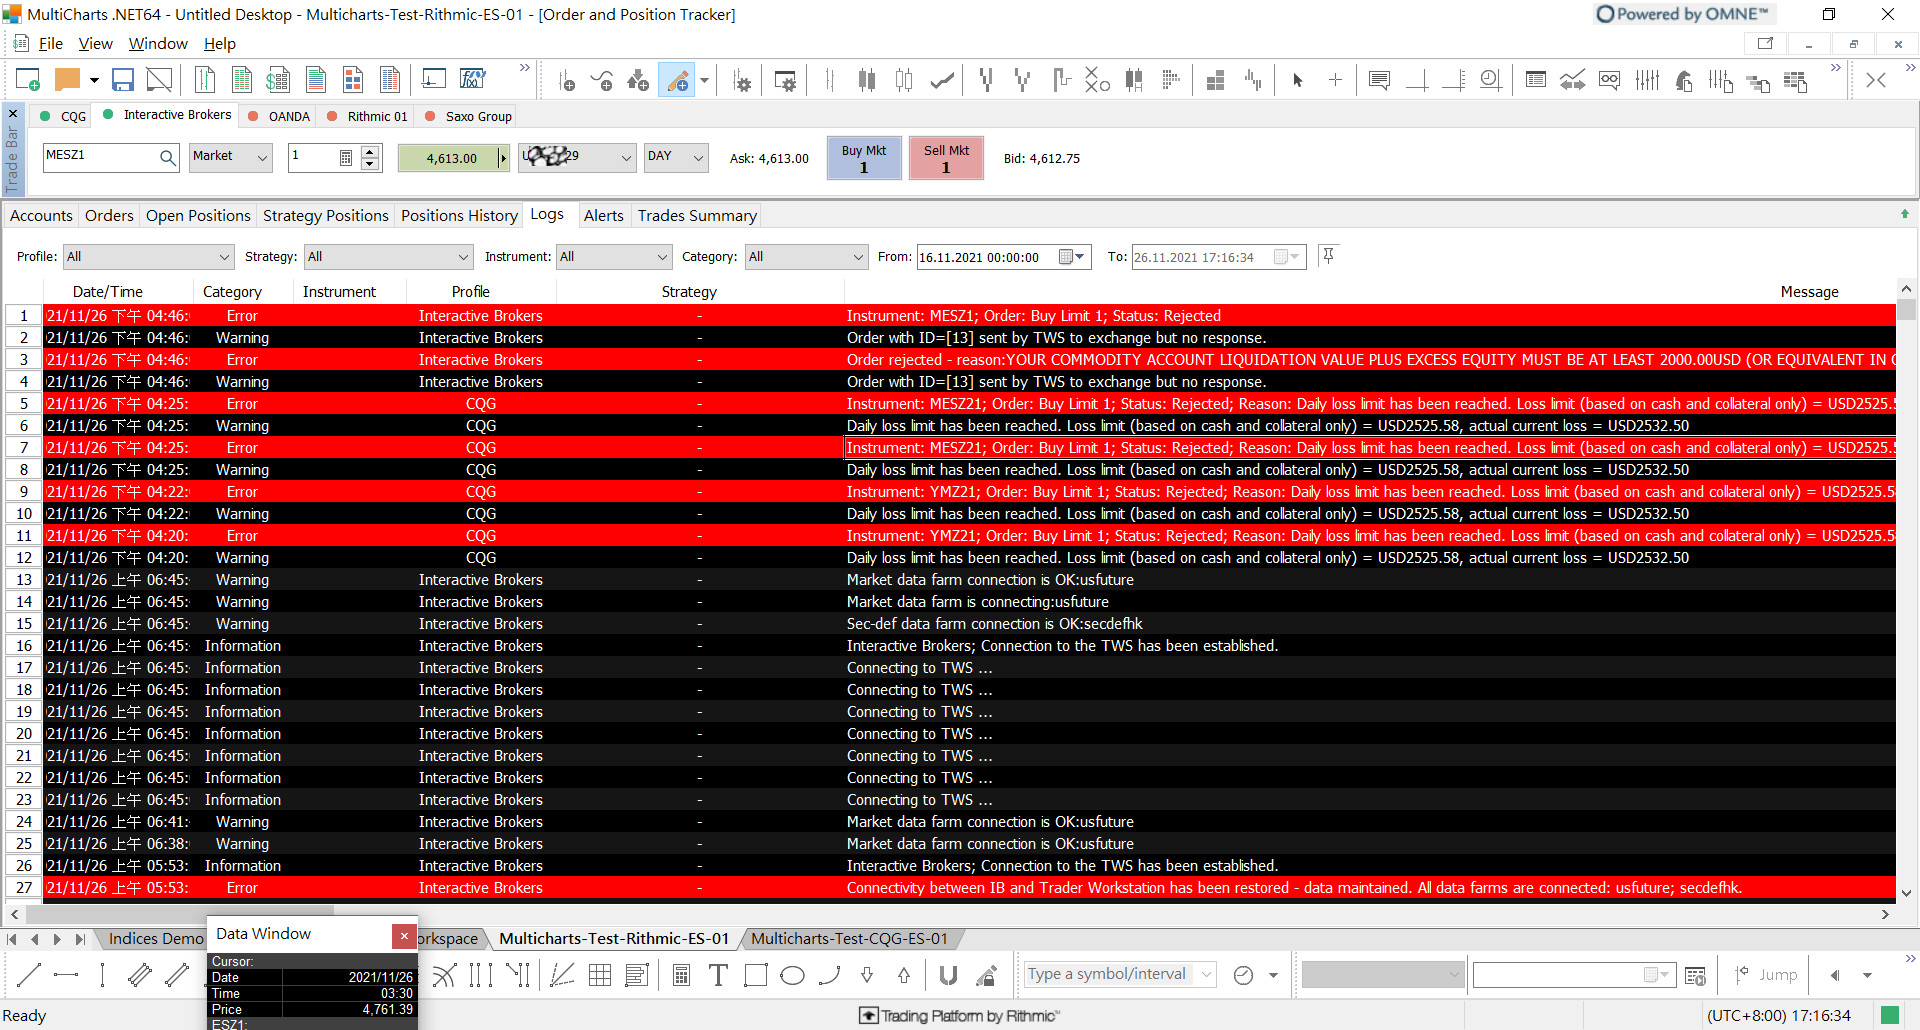The width and height of the screenshot is (1920, 1030).
Task: Open the From date calendar picker
Action: [1072, 257]
